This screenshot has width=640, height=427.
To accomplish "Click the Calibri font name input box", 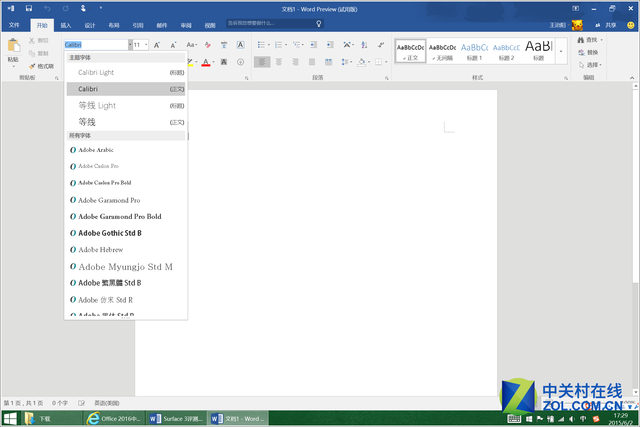I will (96, 45).
